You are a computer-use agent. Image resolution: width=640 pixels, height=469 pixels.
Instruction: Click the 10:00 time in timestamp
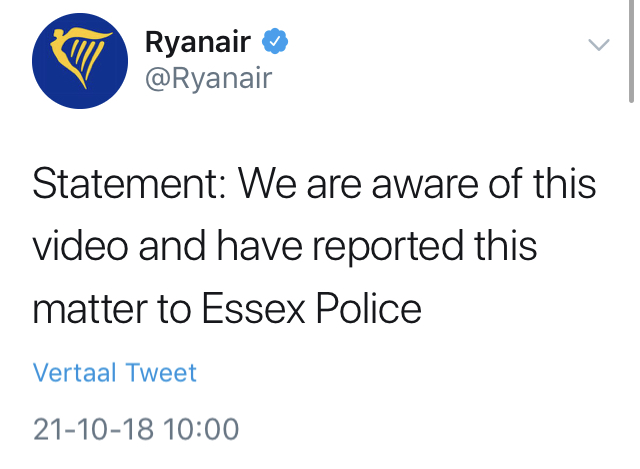(x=201, y=429)
